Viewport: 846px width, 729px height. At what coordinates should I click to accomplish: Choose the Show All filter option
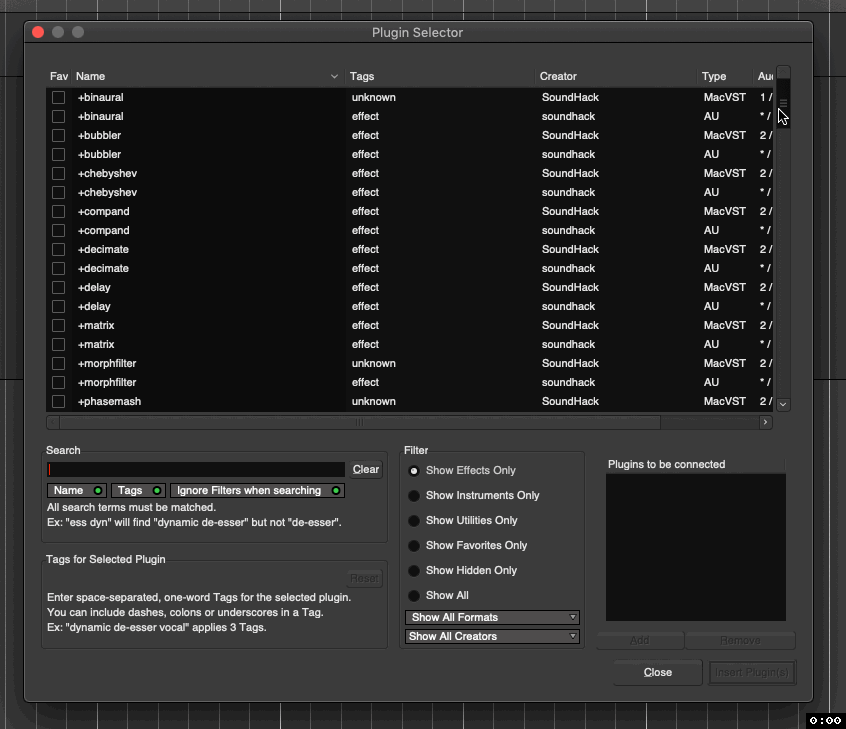click(x=412, y=595)
